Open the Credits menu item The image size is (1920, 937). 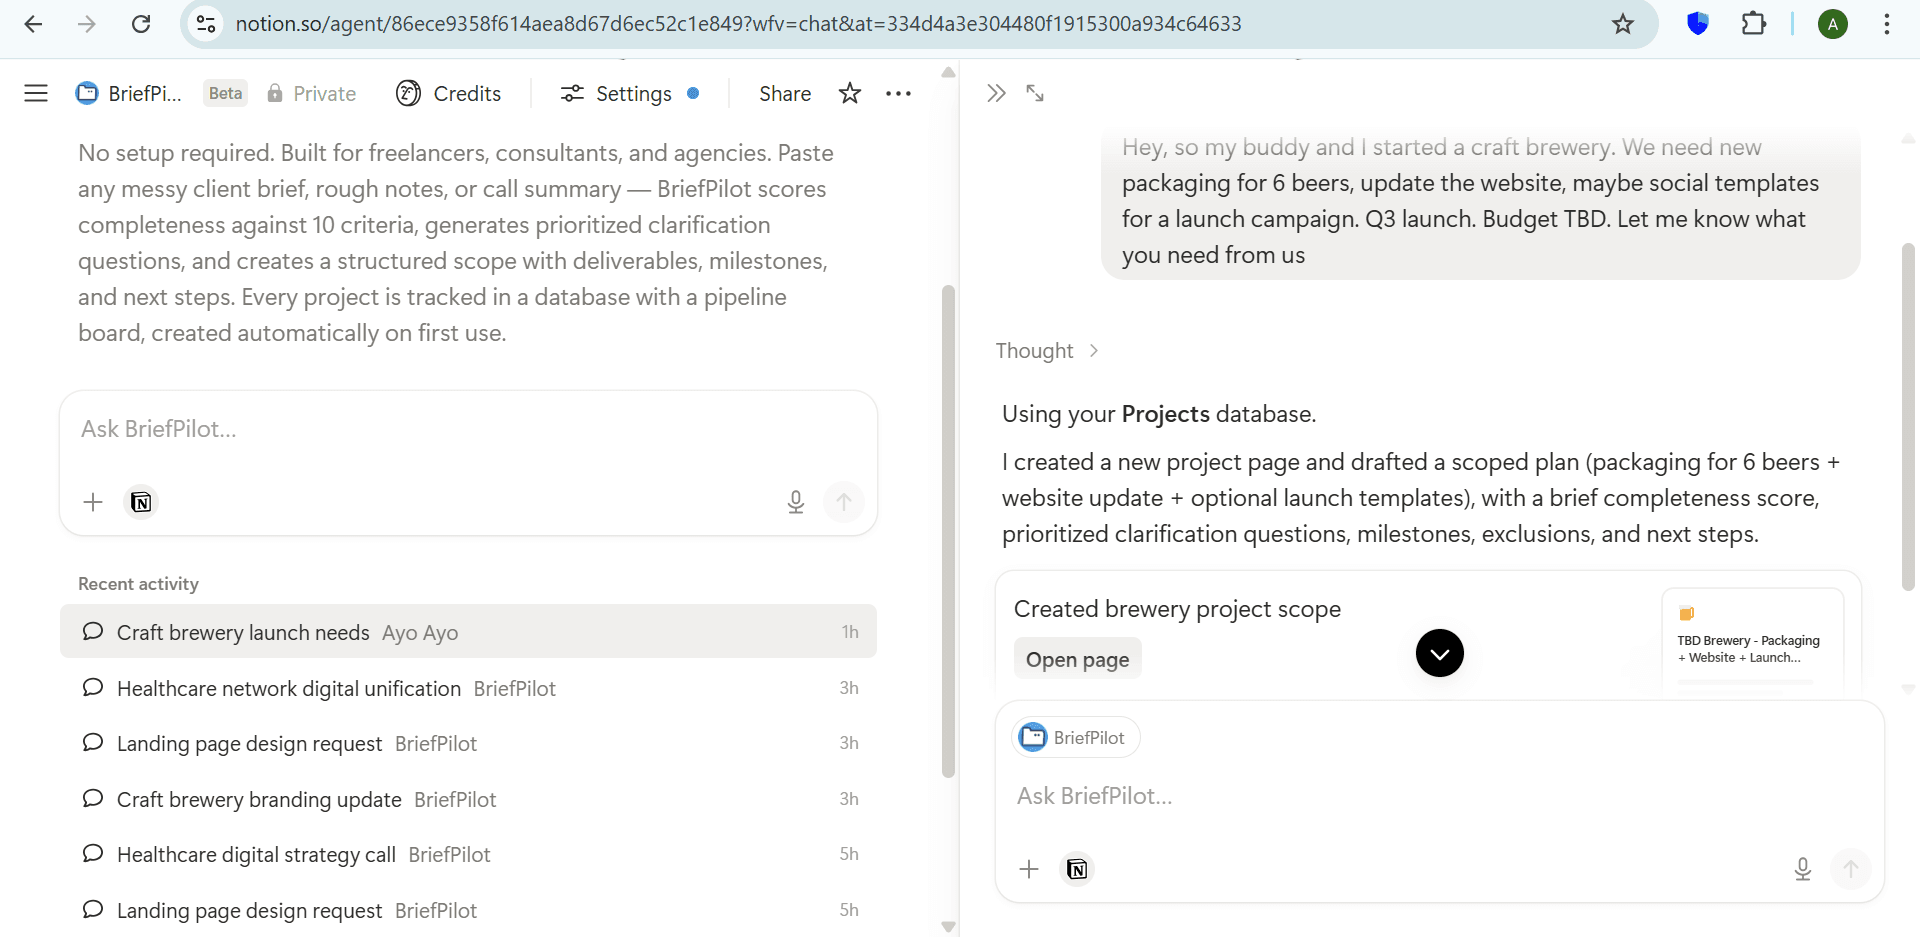[x=449, y=93]
